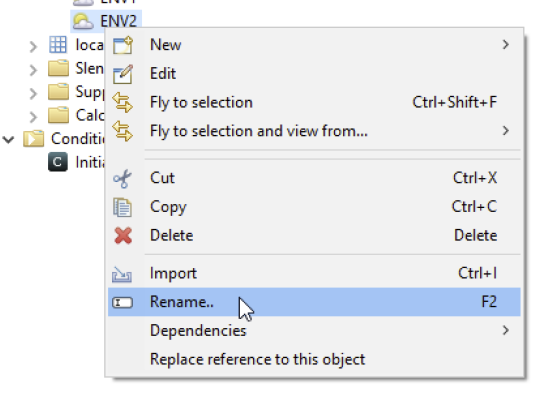Click the Fly to selection arrows icon
Viewport: 553px width, 396px height.
point(122,102)
